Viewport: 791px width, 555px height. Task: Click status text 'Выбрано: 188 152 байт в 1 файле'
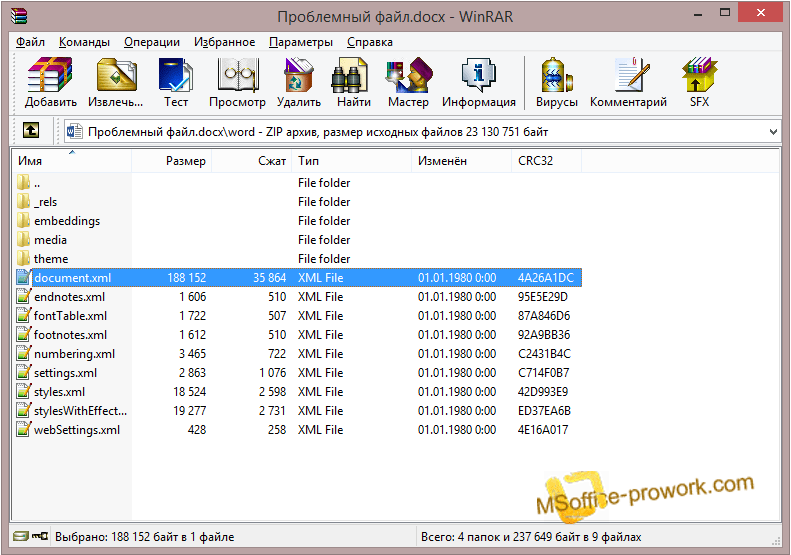pyautogui.click(x=144, y=537)
